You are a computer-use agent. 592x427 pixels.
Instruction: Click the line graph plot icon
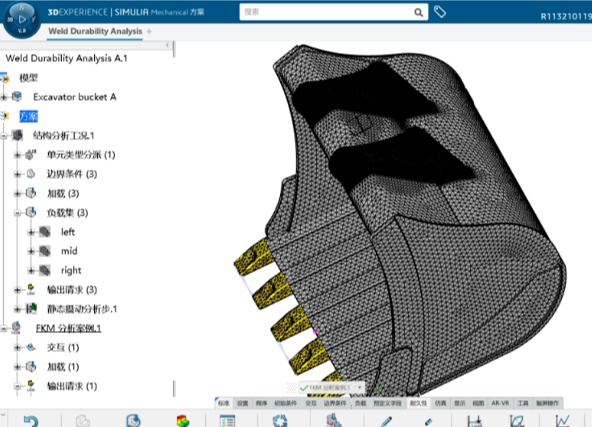[562, 421]
